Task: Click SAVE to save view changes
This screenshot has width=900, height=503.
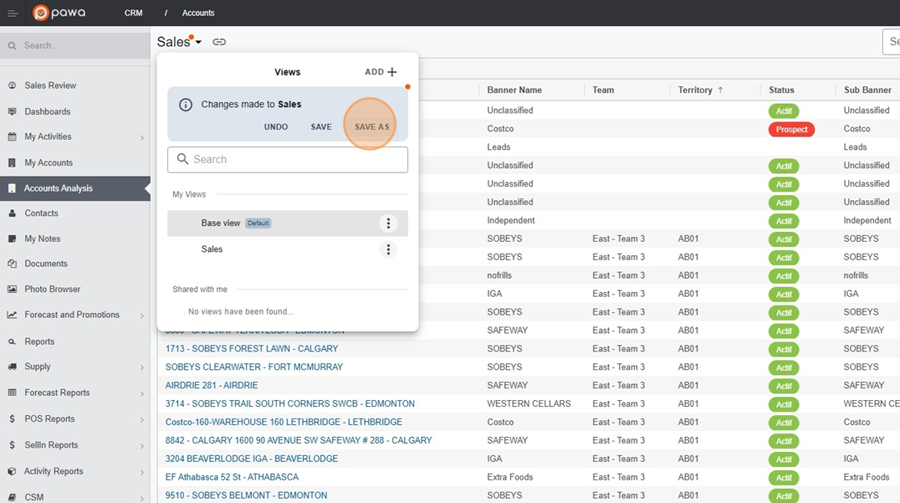Action: [321, 127]
